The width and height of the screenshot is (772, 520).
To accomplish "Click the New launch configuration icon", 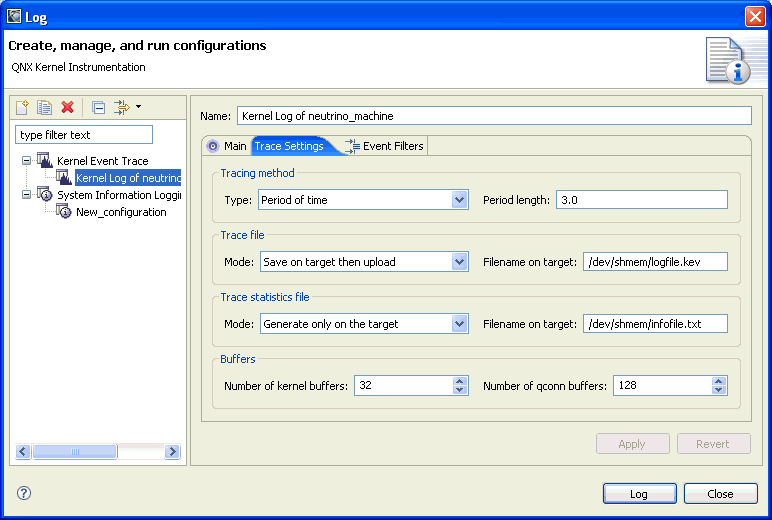I will click(x=22, y=107).
